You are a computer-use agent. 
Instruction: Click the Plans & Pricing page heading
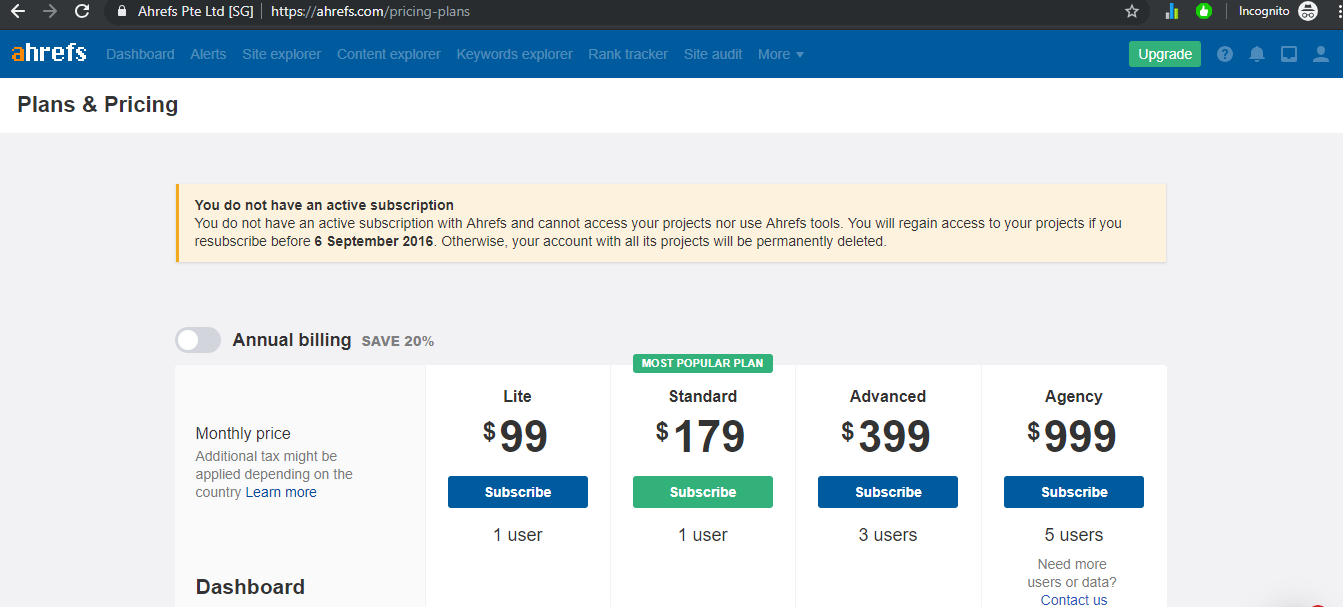[98, 104]
